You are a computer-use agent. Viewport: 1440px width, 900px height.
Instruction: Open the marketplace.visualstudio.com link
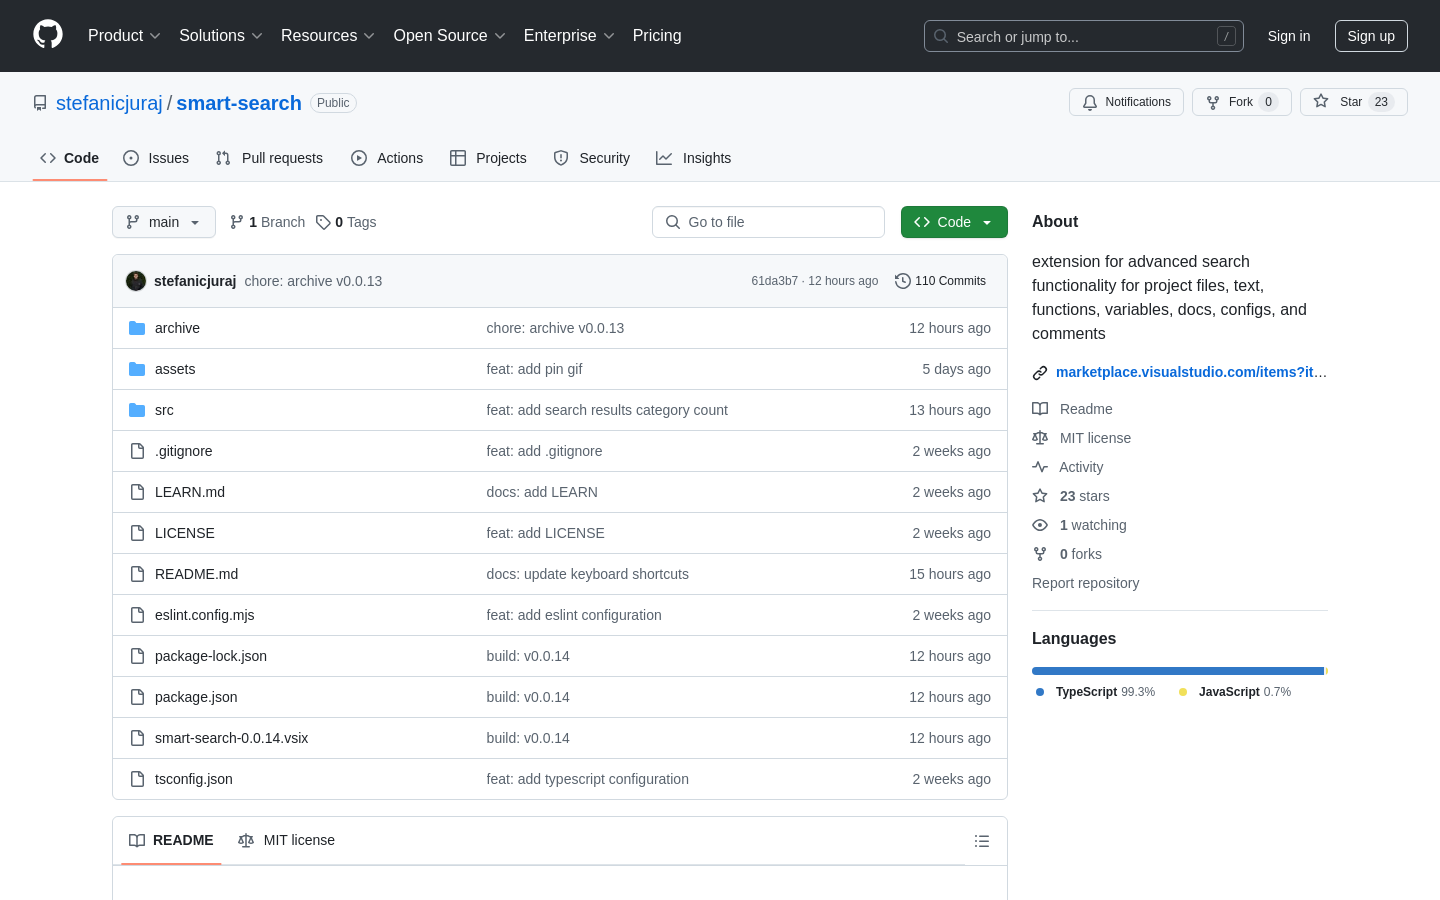point(1191,372)
